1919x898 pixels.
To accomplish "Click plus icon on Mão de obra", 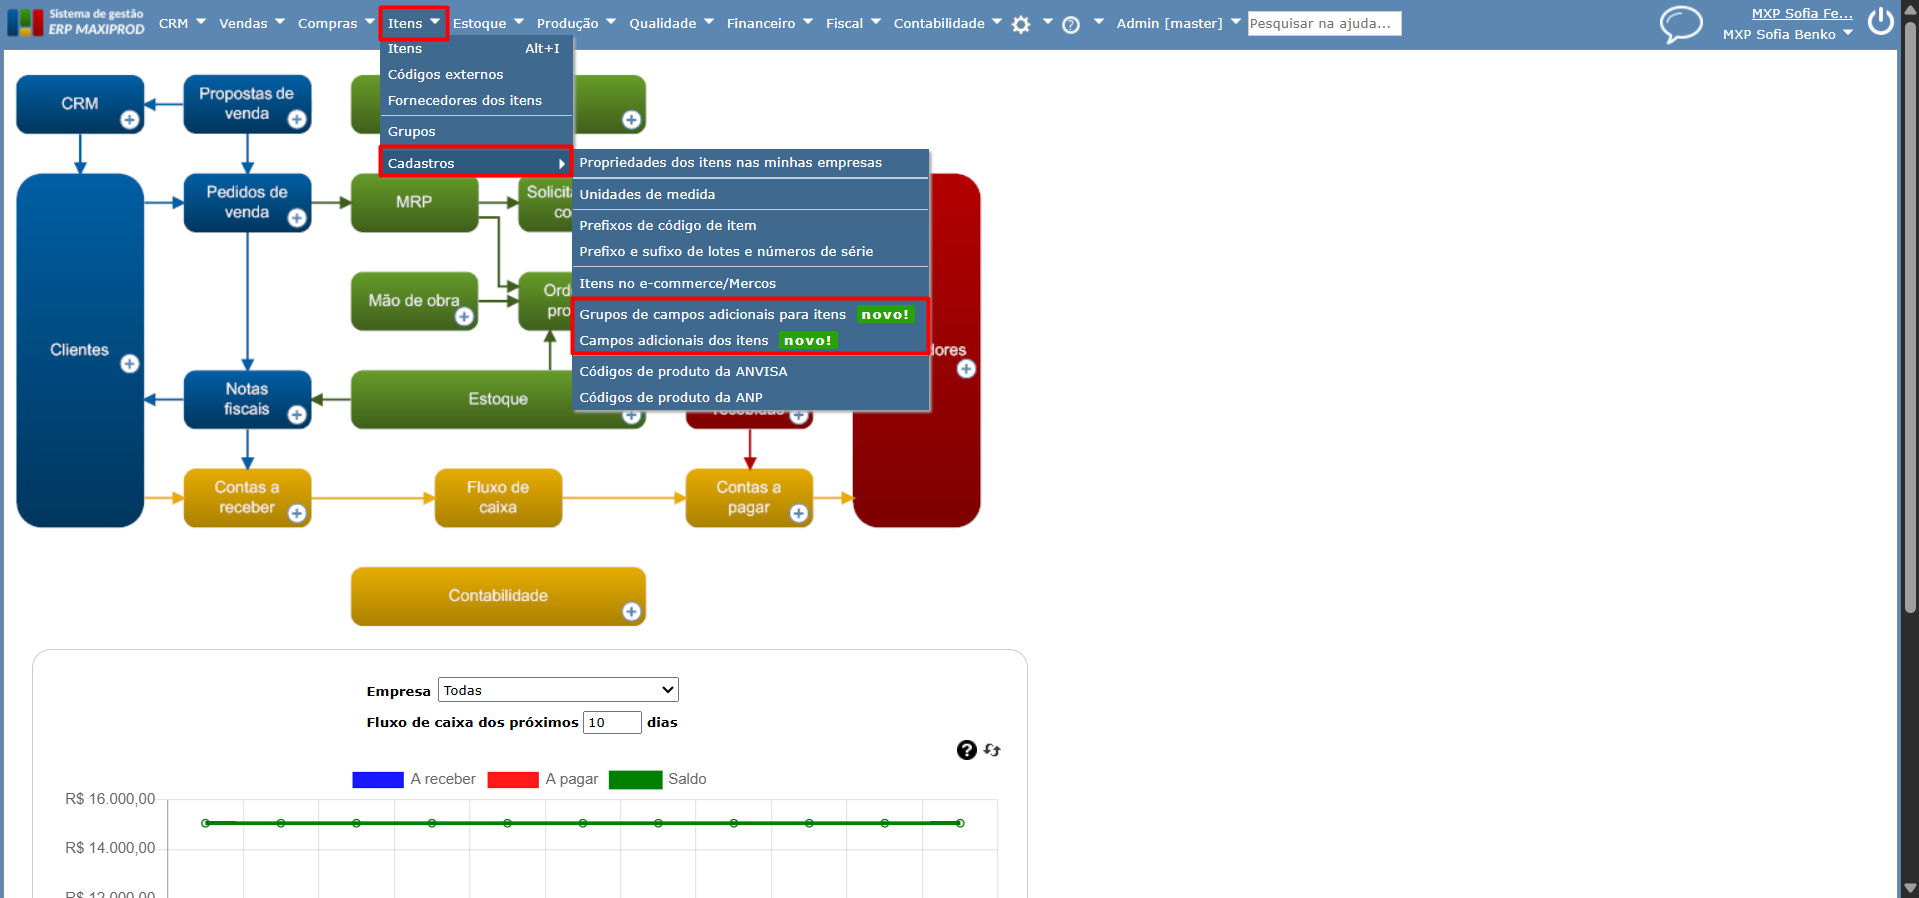I will pos(464,317).
